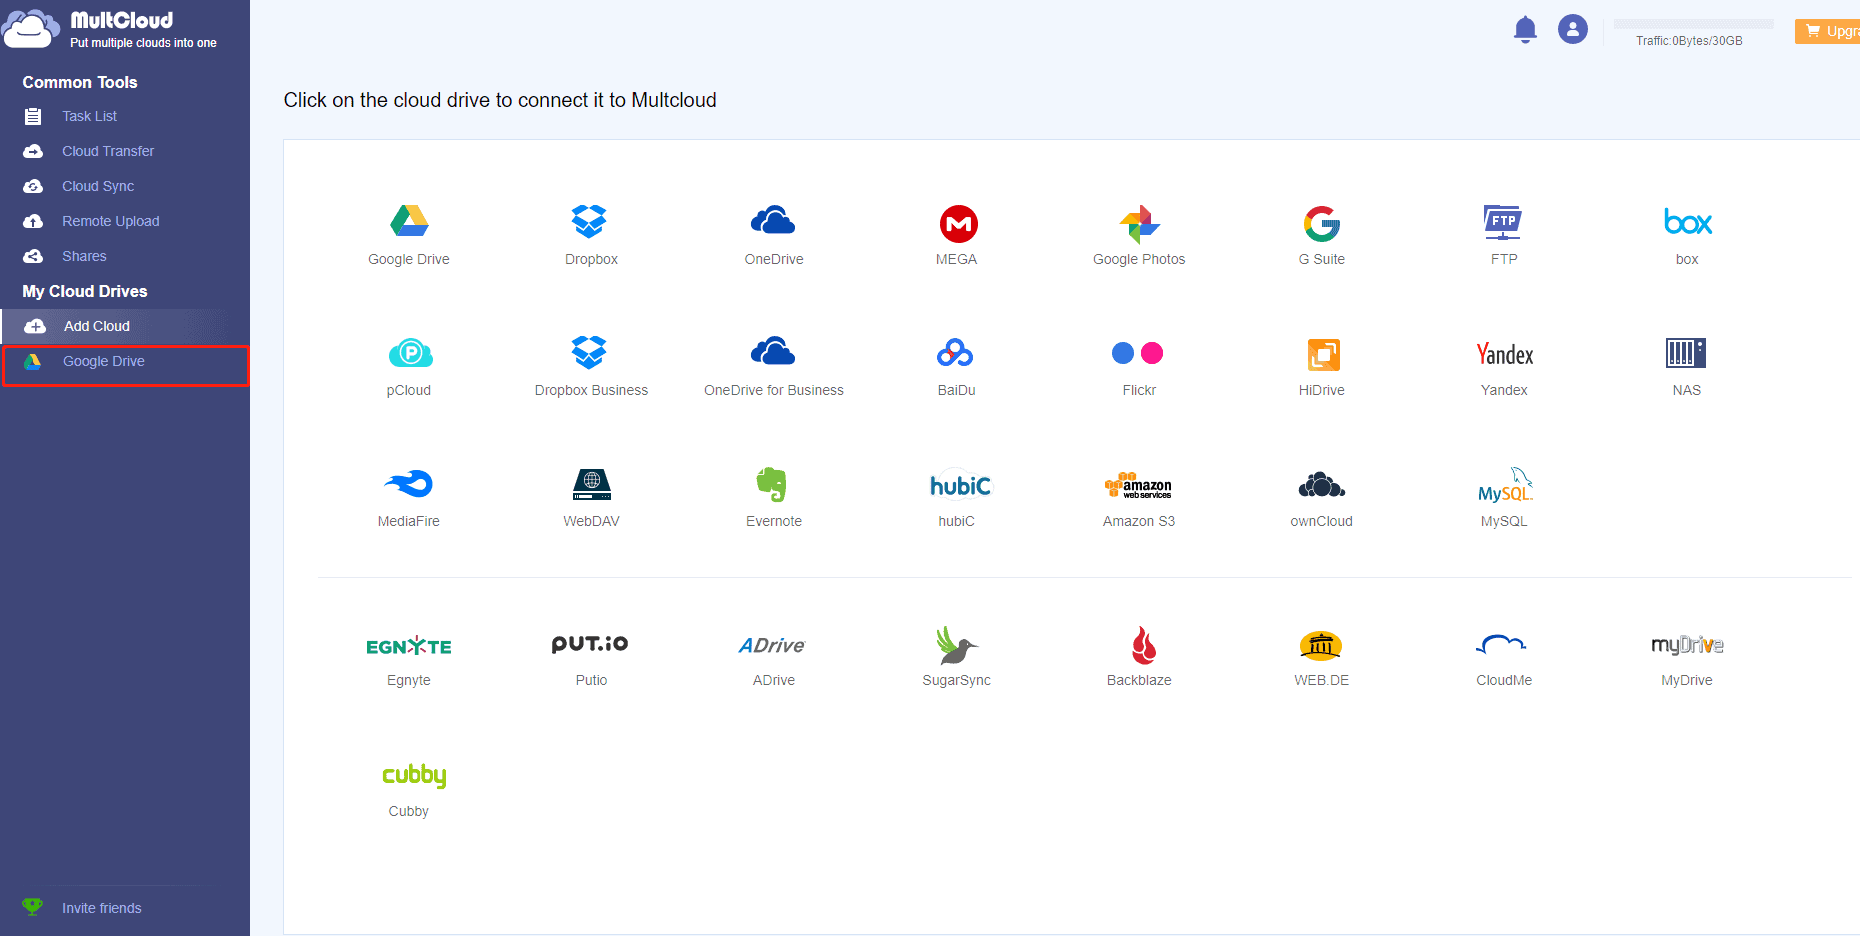Click Invite friends link
1860x936 pixels.
[x=102, y=908]
